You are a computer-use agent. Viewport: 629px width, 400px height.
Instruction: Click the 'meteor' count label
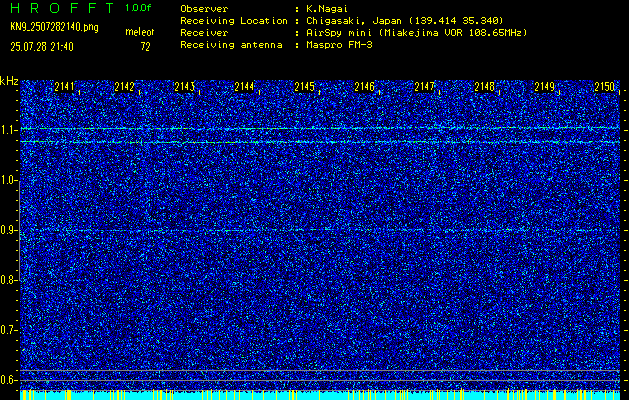140,32
